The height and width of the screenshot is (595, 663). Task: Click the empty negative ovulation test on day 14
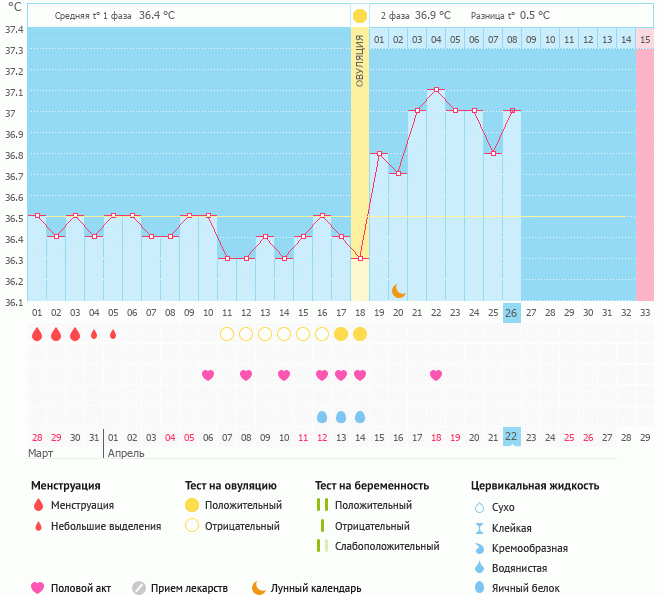click(x=284, y=334)
